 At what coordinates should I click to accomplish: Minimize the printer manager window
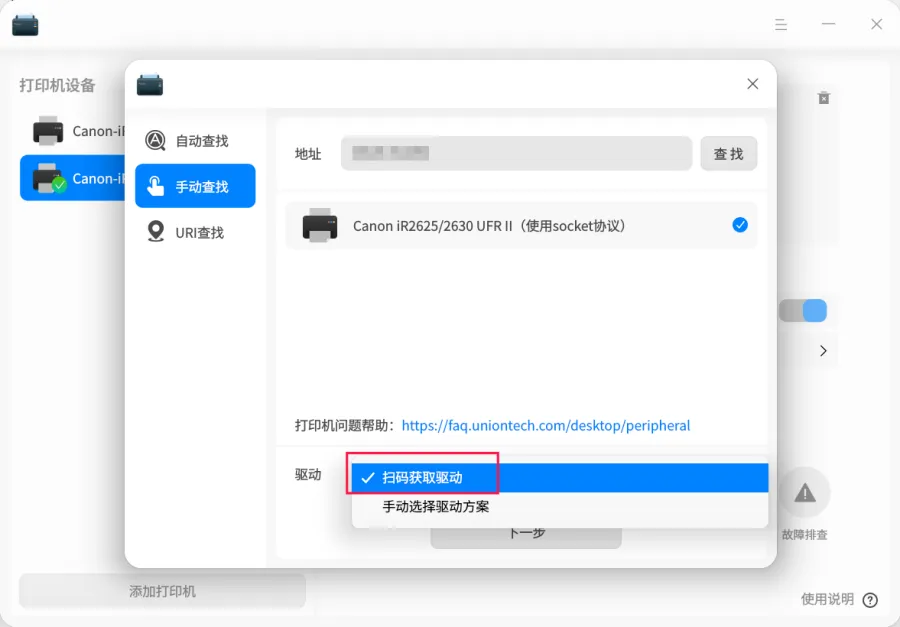point(828,24)
